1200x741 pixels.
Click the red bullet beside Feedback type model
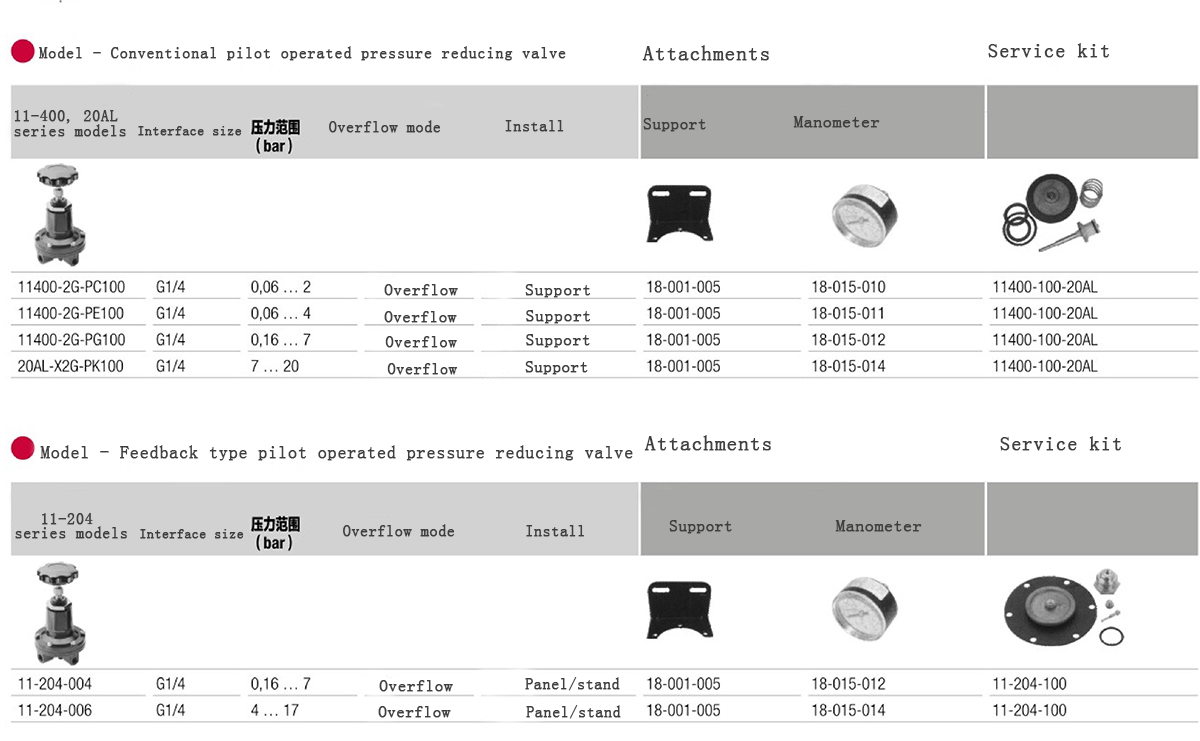click(22, 449)
